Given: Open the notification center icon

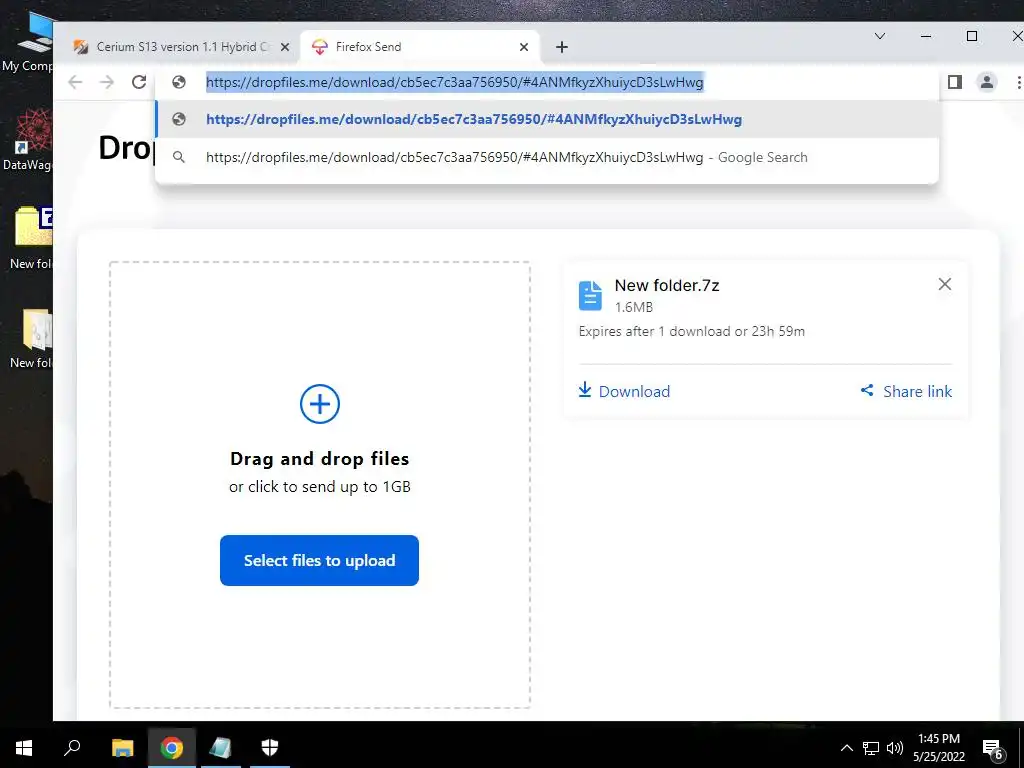Looking at the screenshot, I should tap(993, 748).
